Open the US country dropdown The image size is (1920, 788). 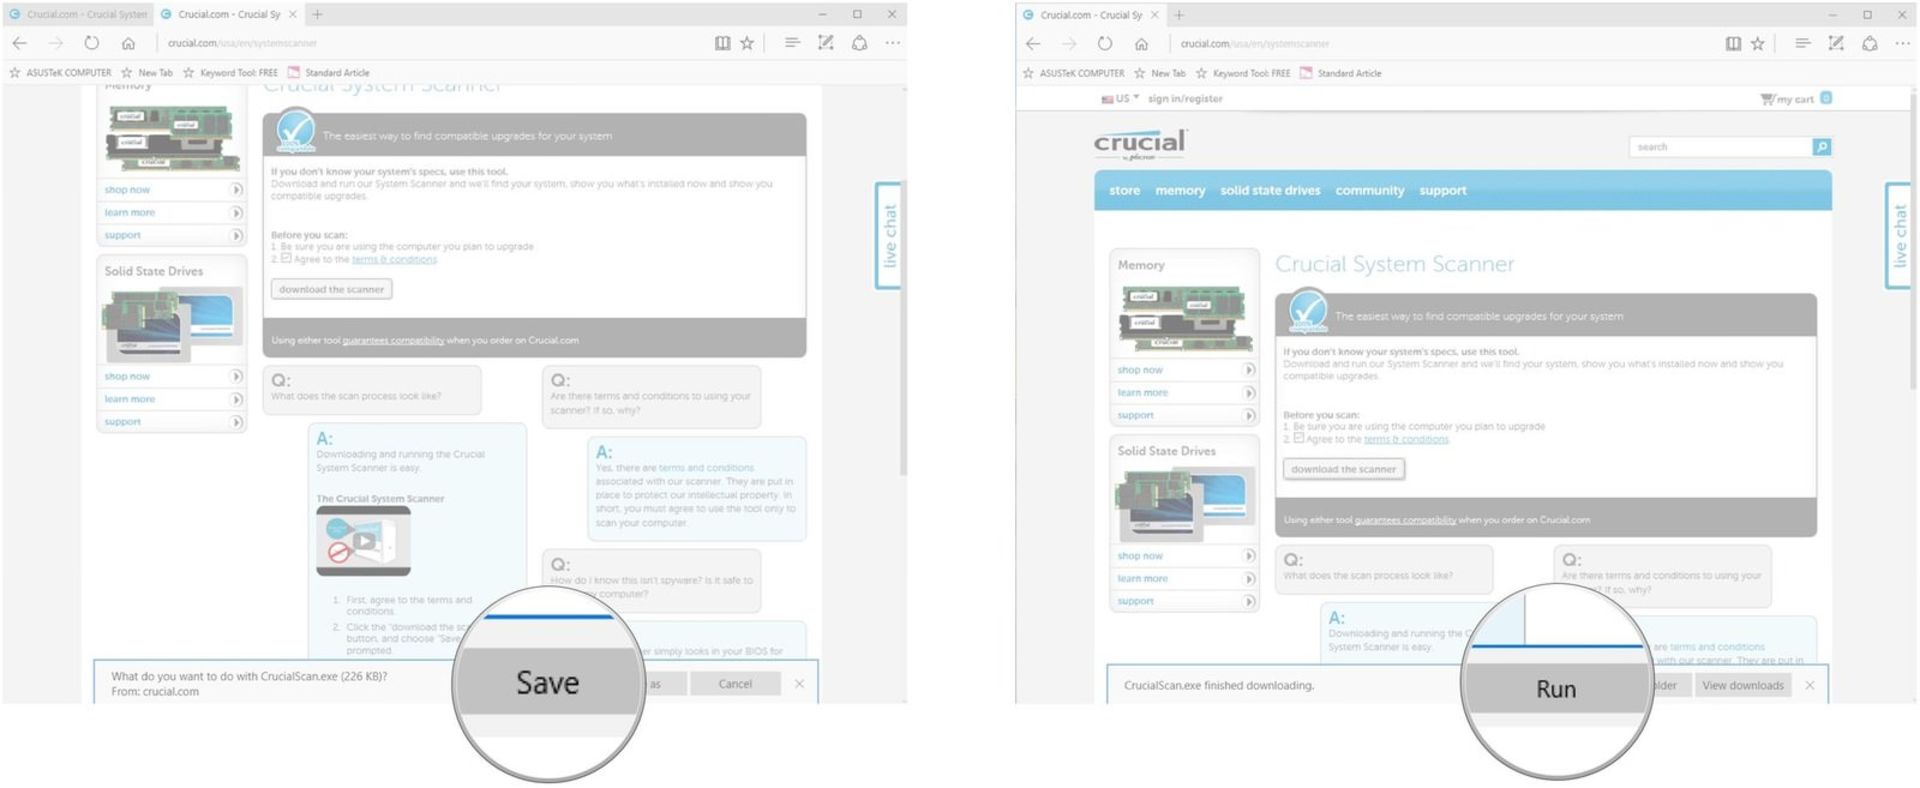point(1120,99)
